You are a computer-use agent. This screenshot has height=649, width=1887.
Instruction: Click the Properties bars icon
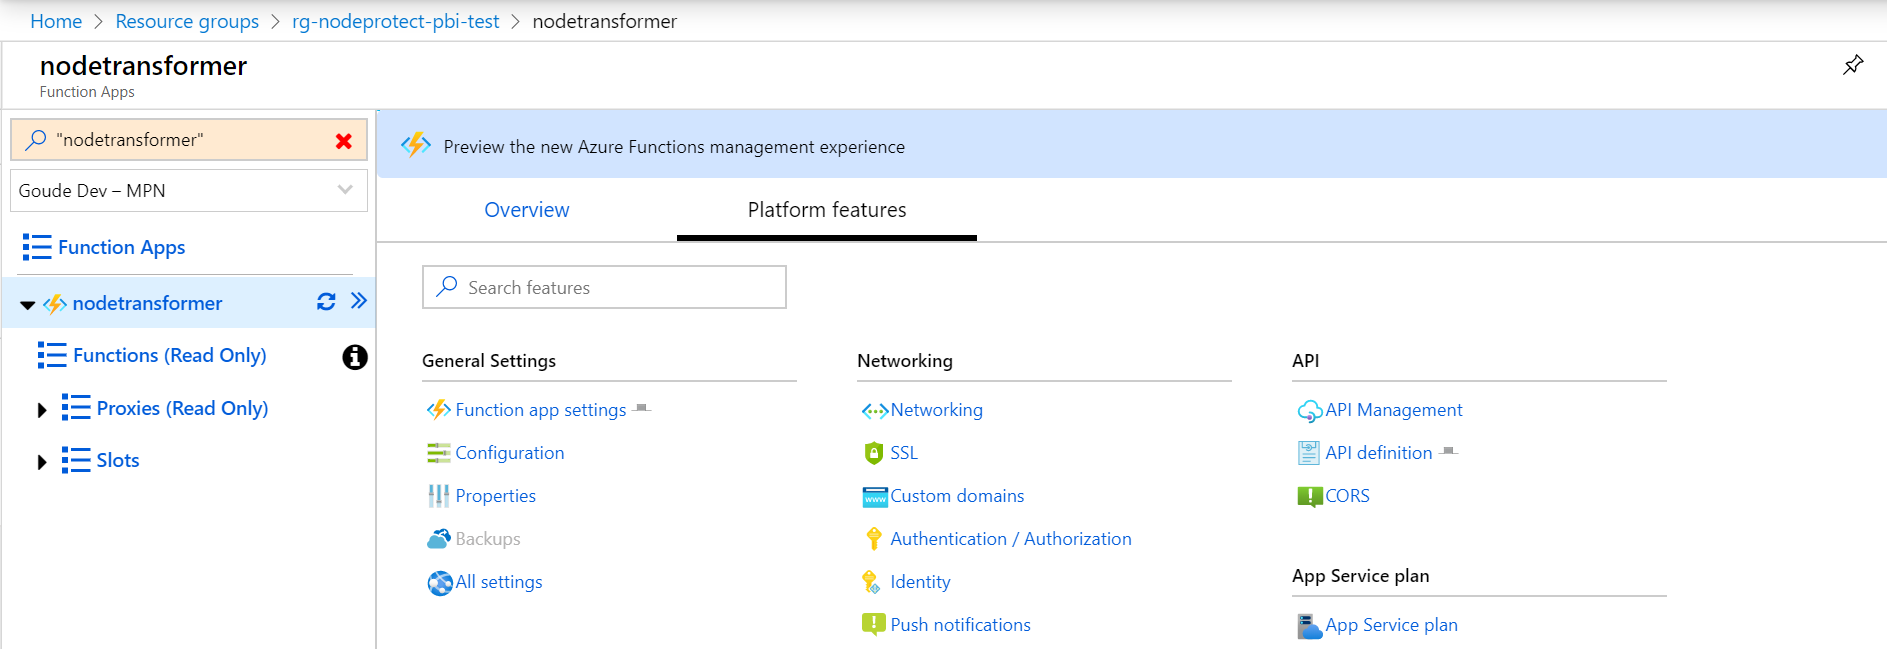pyautogui.click(x=439, y=496)
